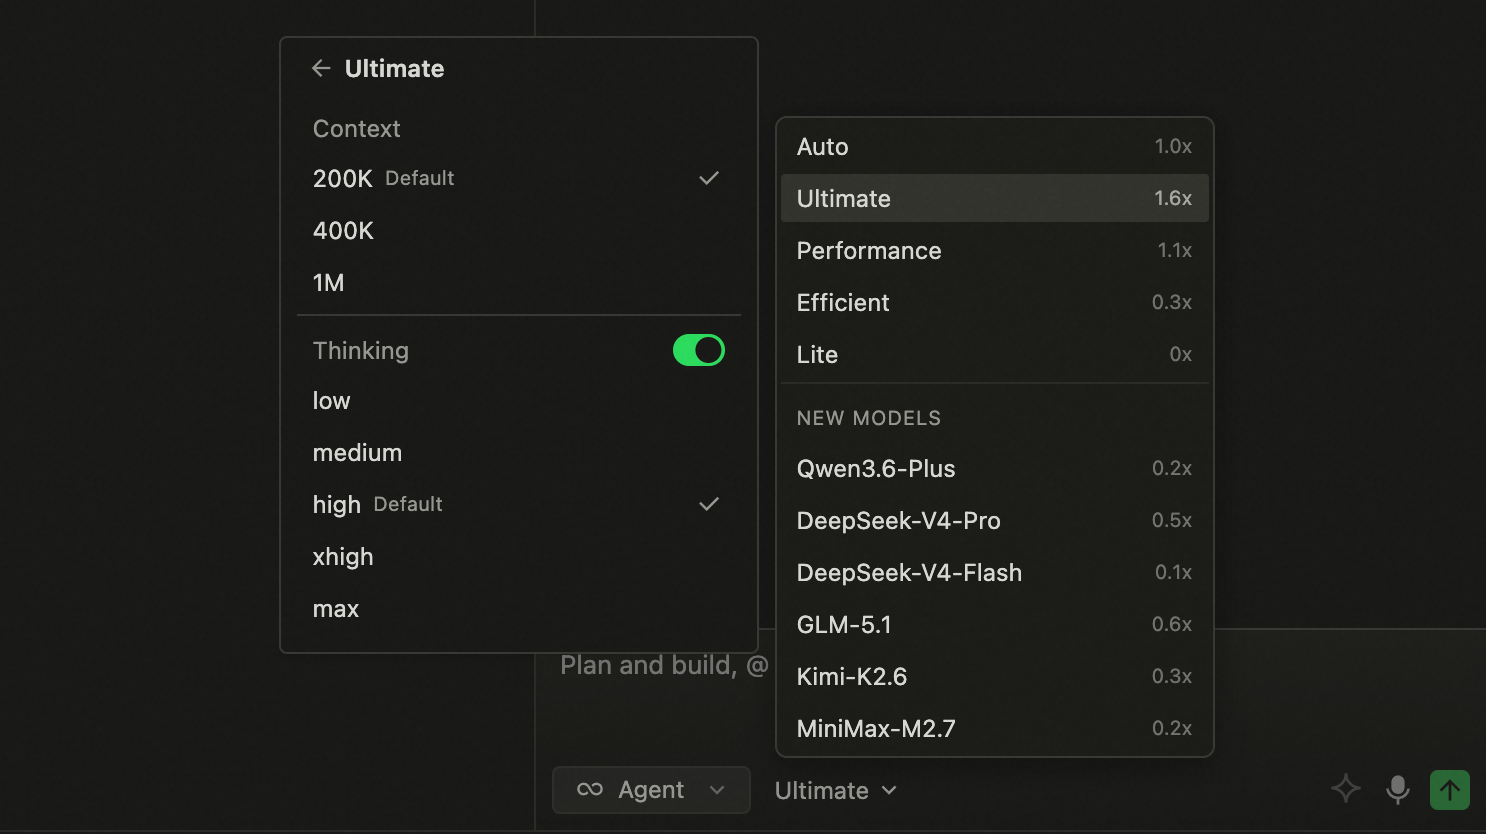Select MiniMax-M2.7 model
The height and width of the screenshot is (834, 1486).
click(x=995, y=728)
